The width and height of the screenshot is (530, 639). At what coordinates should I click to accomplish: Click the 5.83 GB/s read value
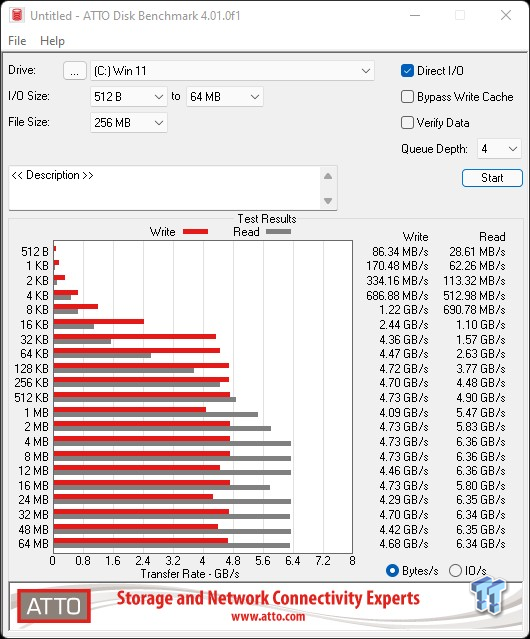[481, 427]
